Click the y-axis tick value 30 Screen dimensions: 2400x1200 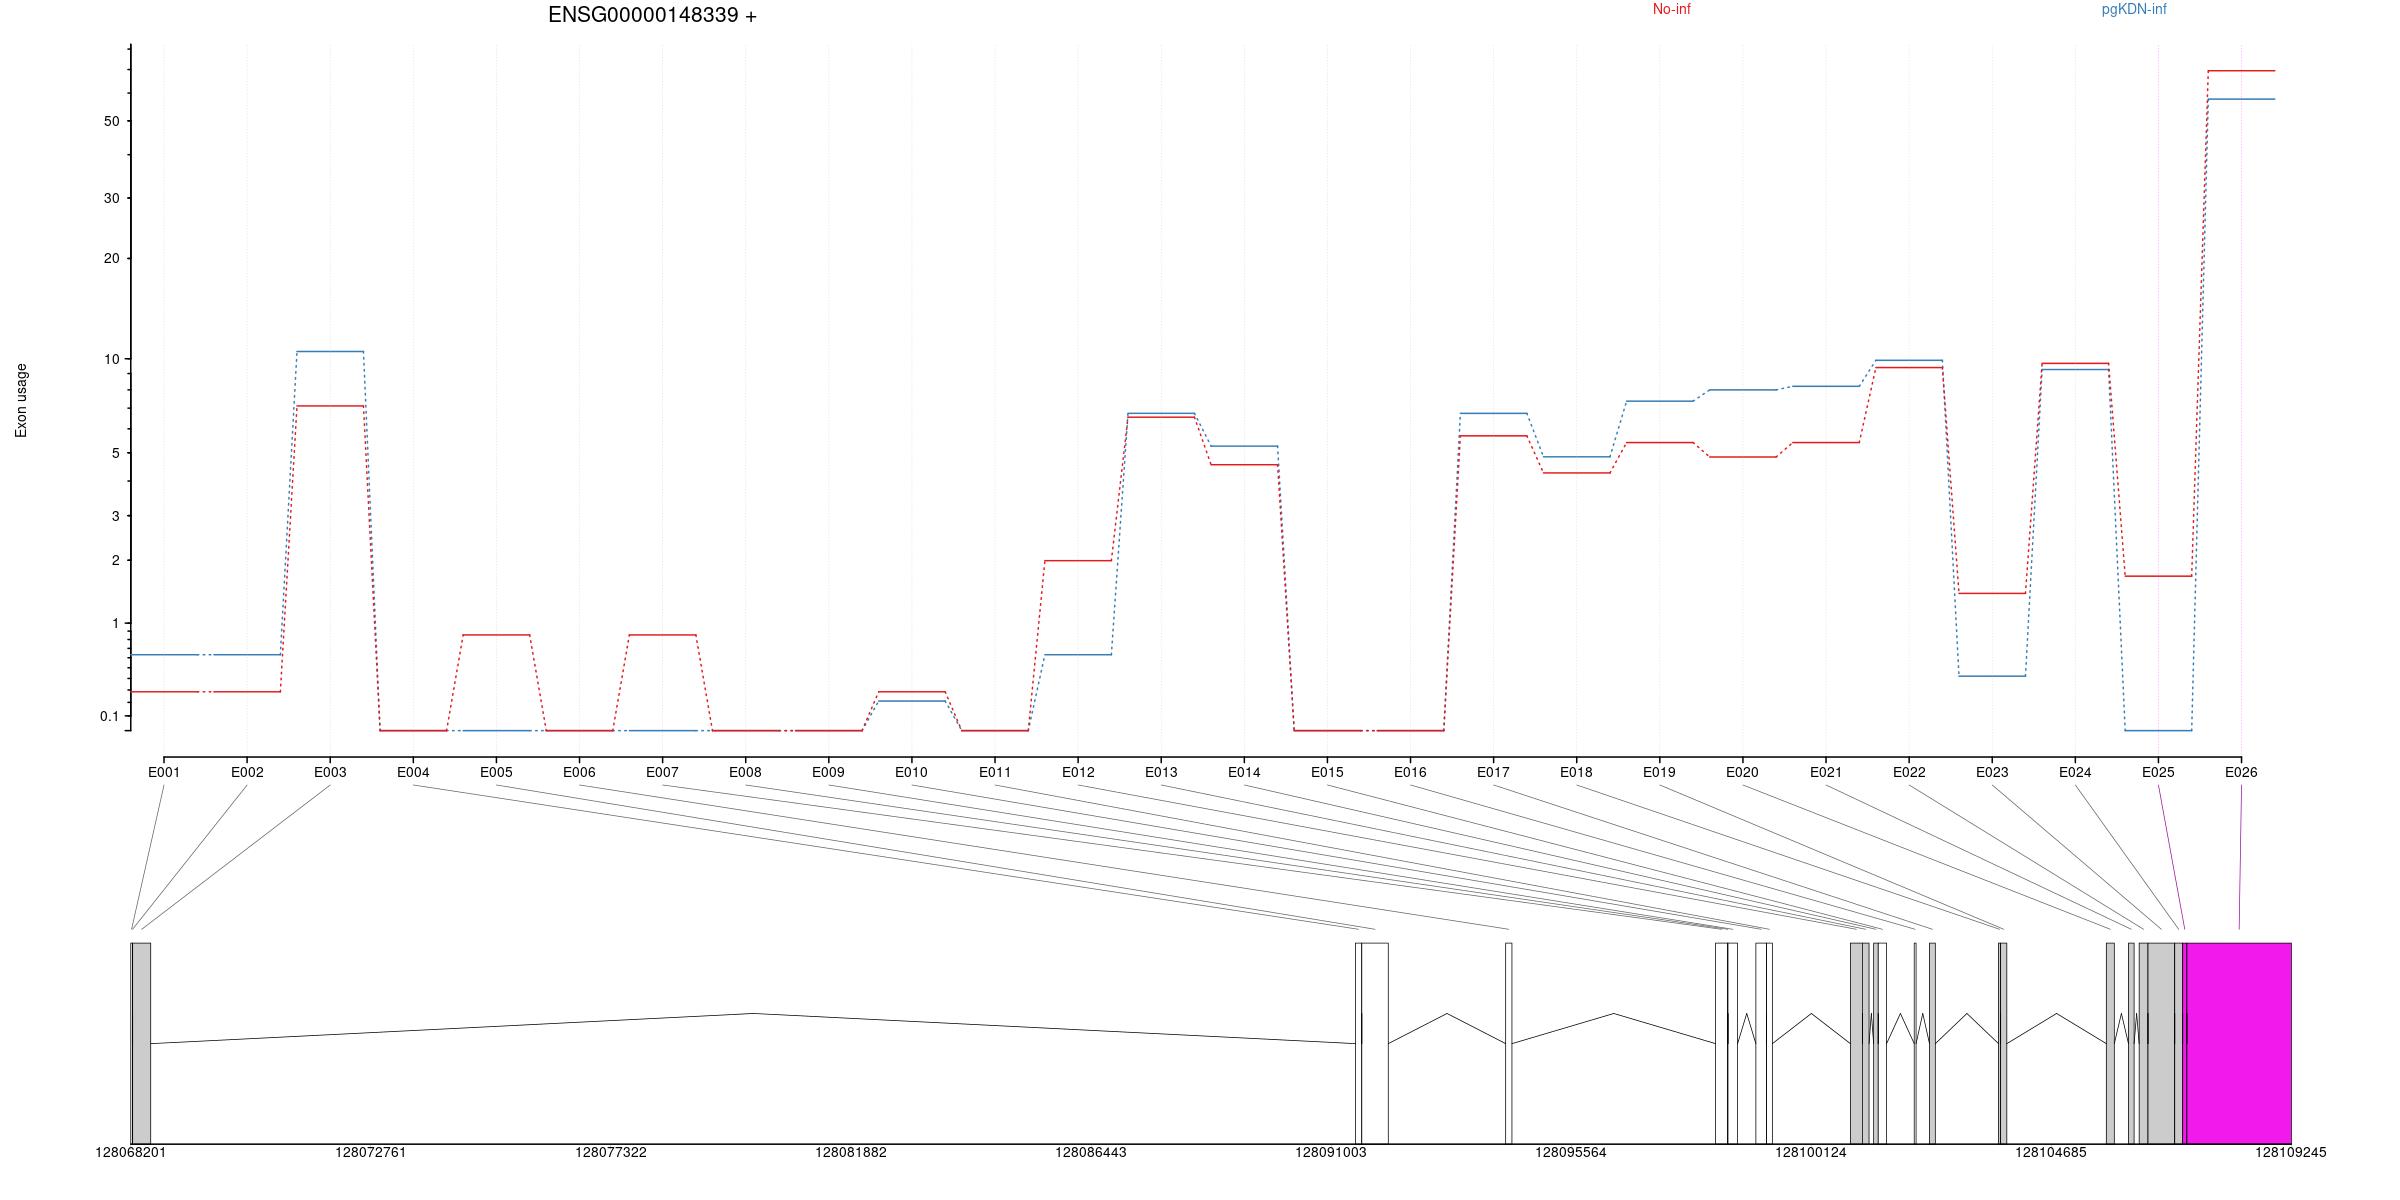(x=111, y=198)
